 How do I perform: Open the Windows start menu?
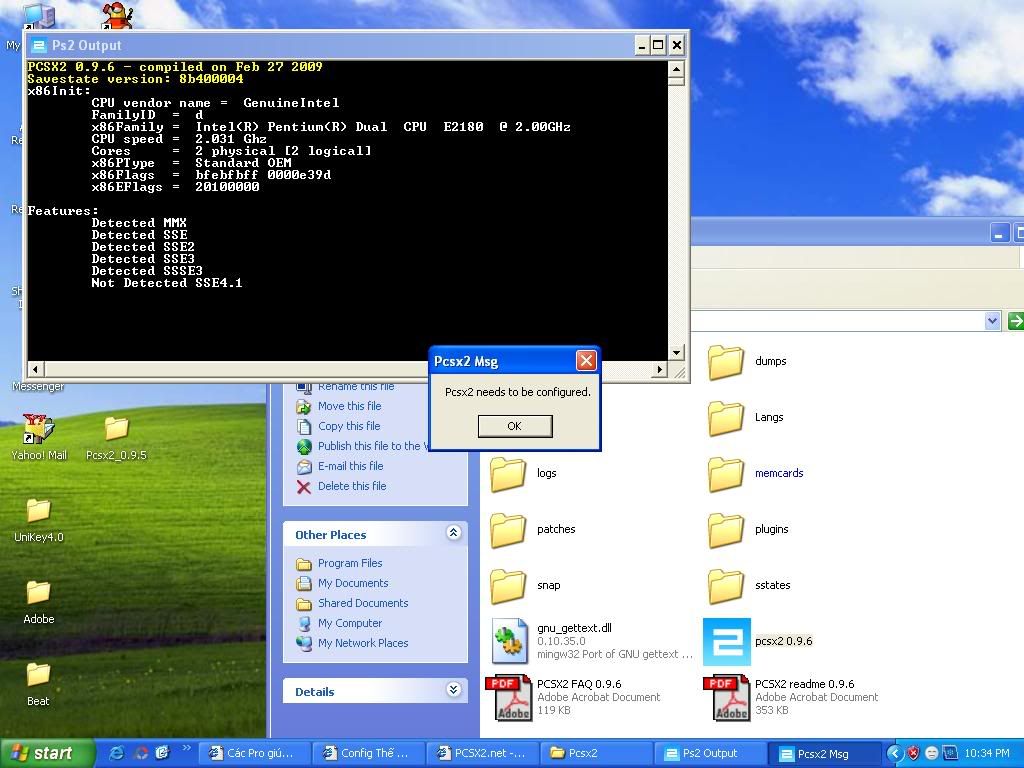(x=47, y=754)
